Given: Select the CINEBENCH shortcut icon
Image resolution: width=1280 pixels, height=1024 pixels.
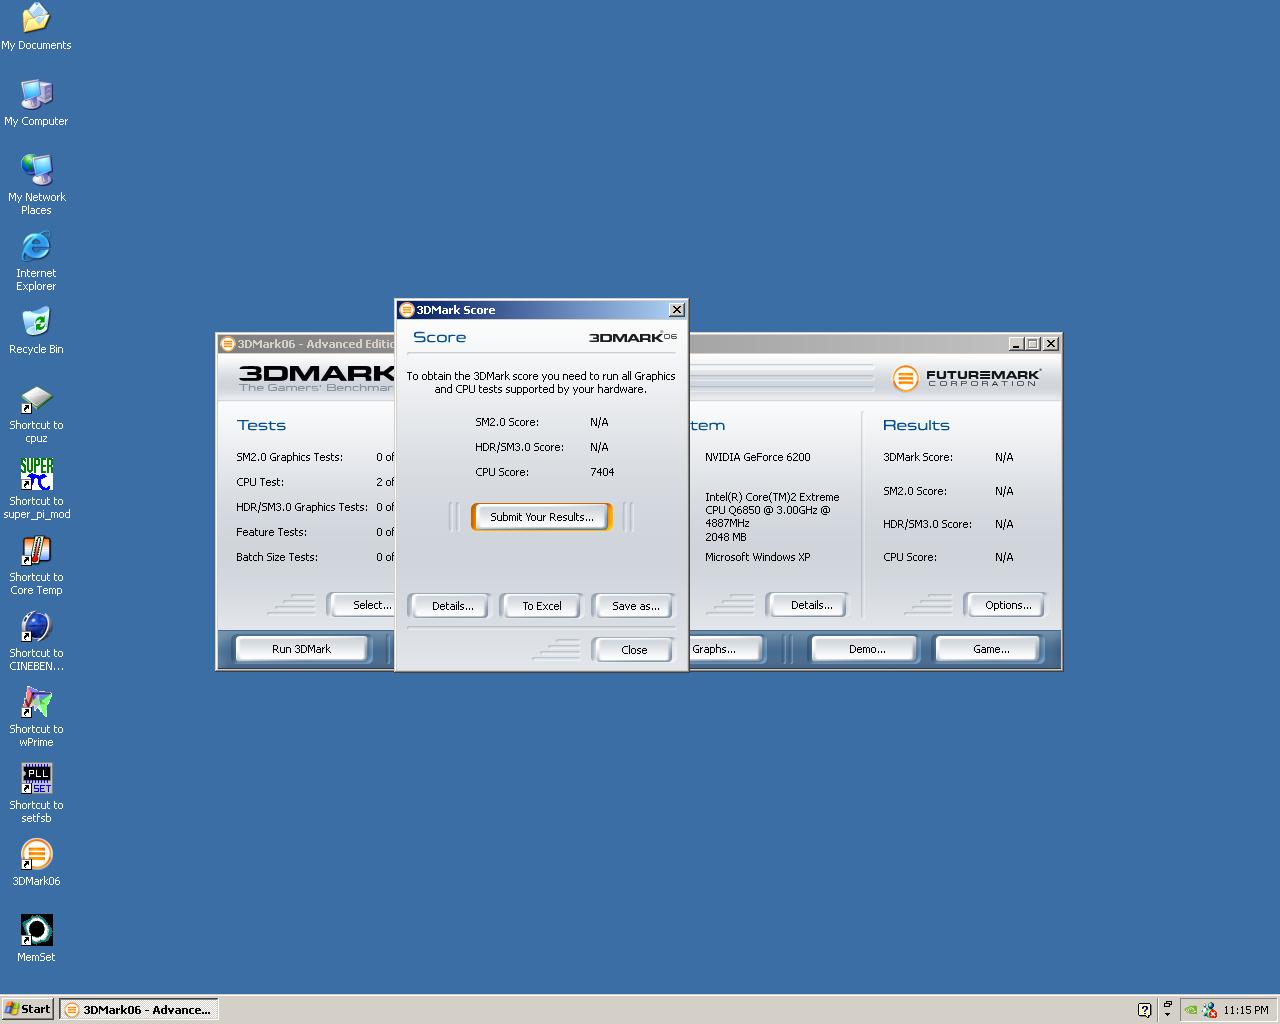Looking at the screenshot, I should click(36, 641).
